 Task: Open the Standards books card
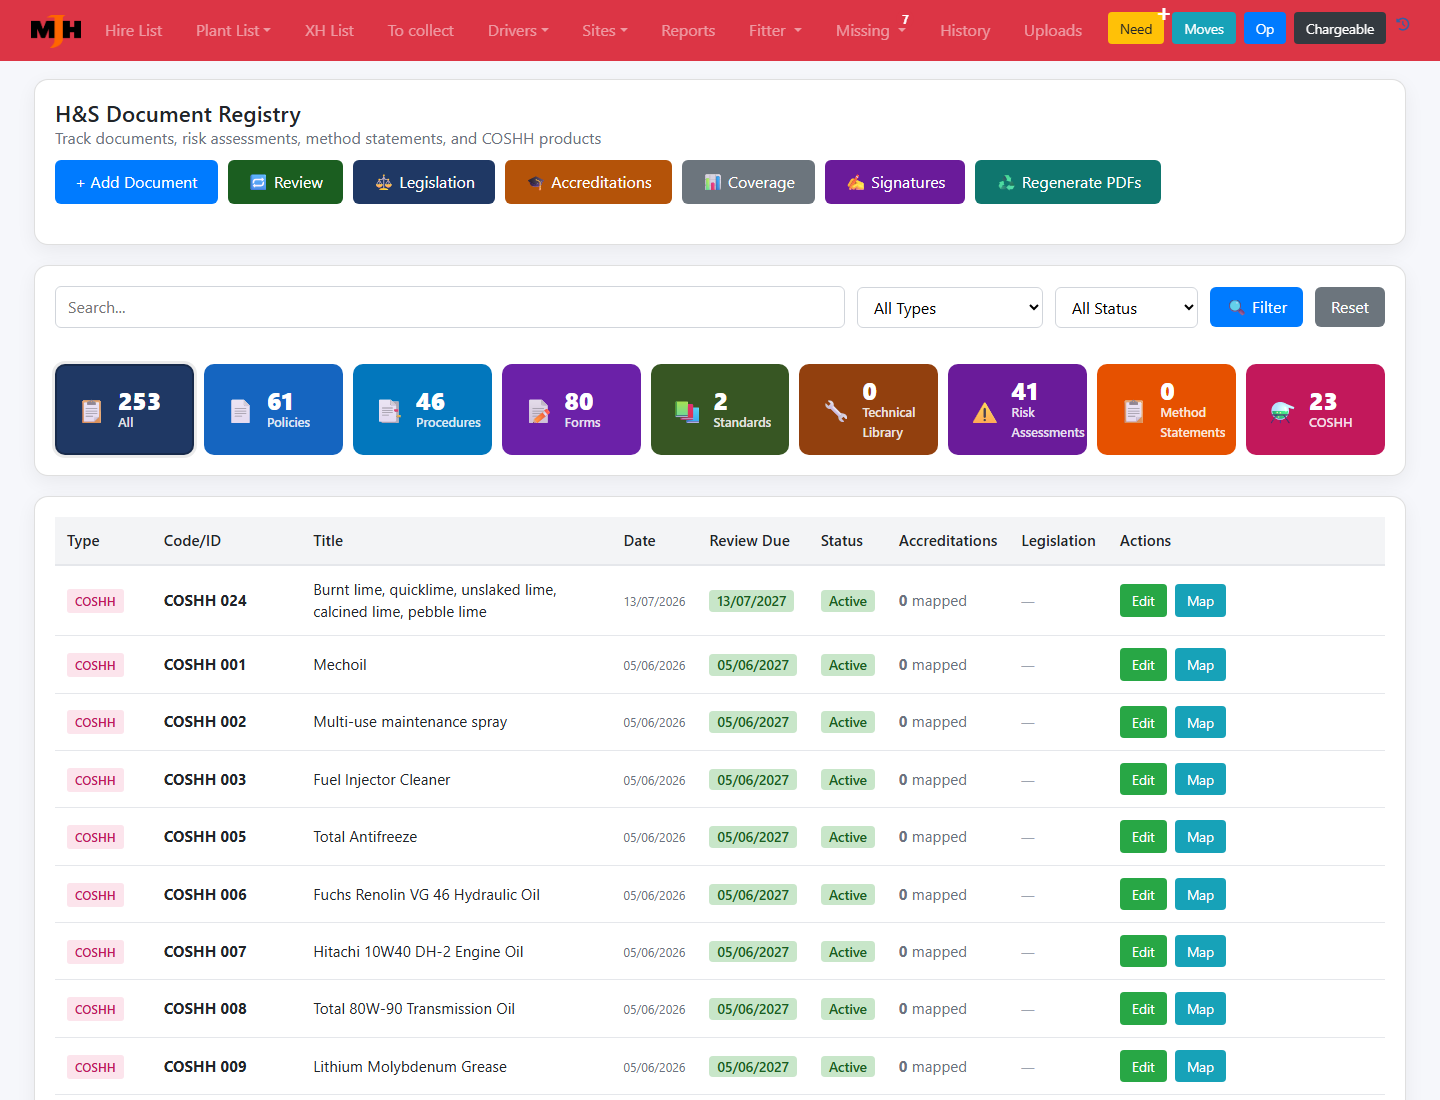pos(720,410)
